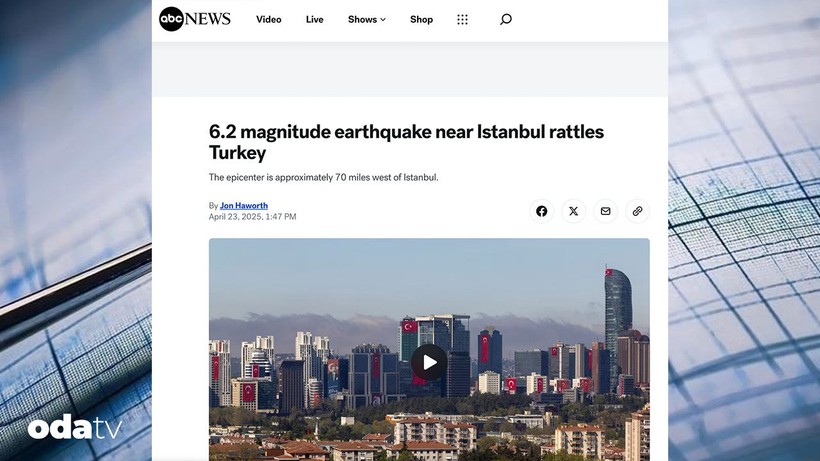Click the empty gray ad banner area
This screenshot has width=820, height=461.
pyautogui.click(x=409, y=69)
